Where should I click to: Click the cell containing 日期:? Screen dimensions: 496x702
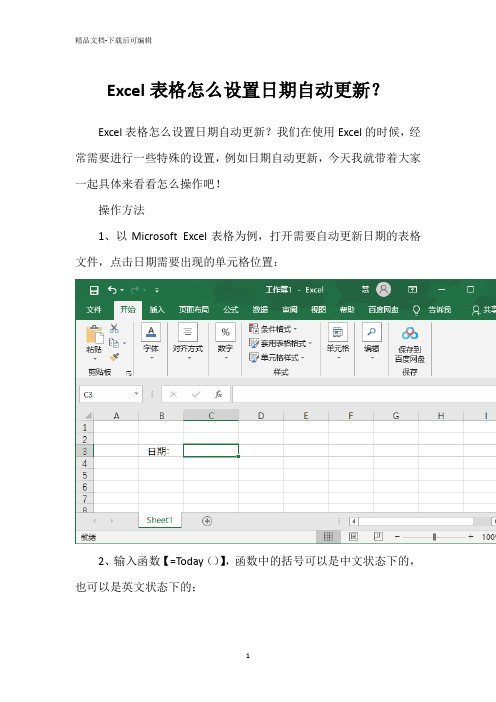161,451
